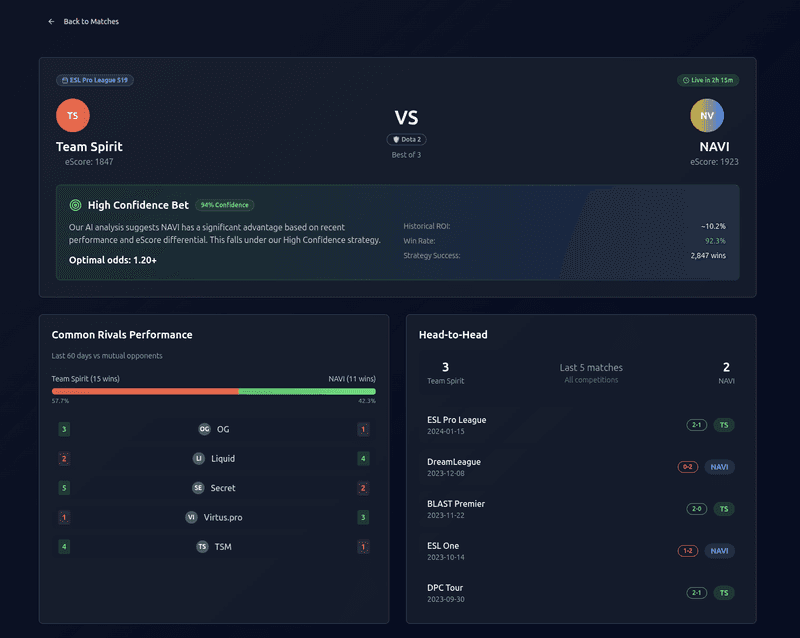Click the TS winner badge for ESL Pro League
The width and height of the screenshot is (800, 638).
[724, 425]
